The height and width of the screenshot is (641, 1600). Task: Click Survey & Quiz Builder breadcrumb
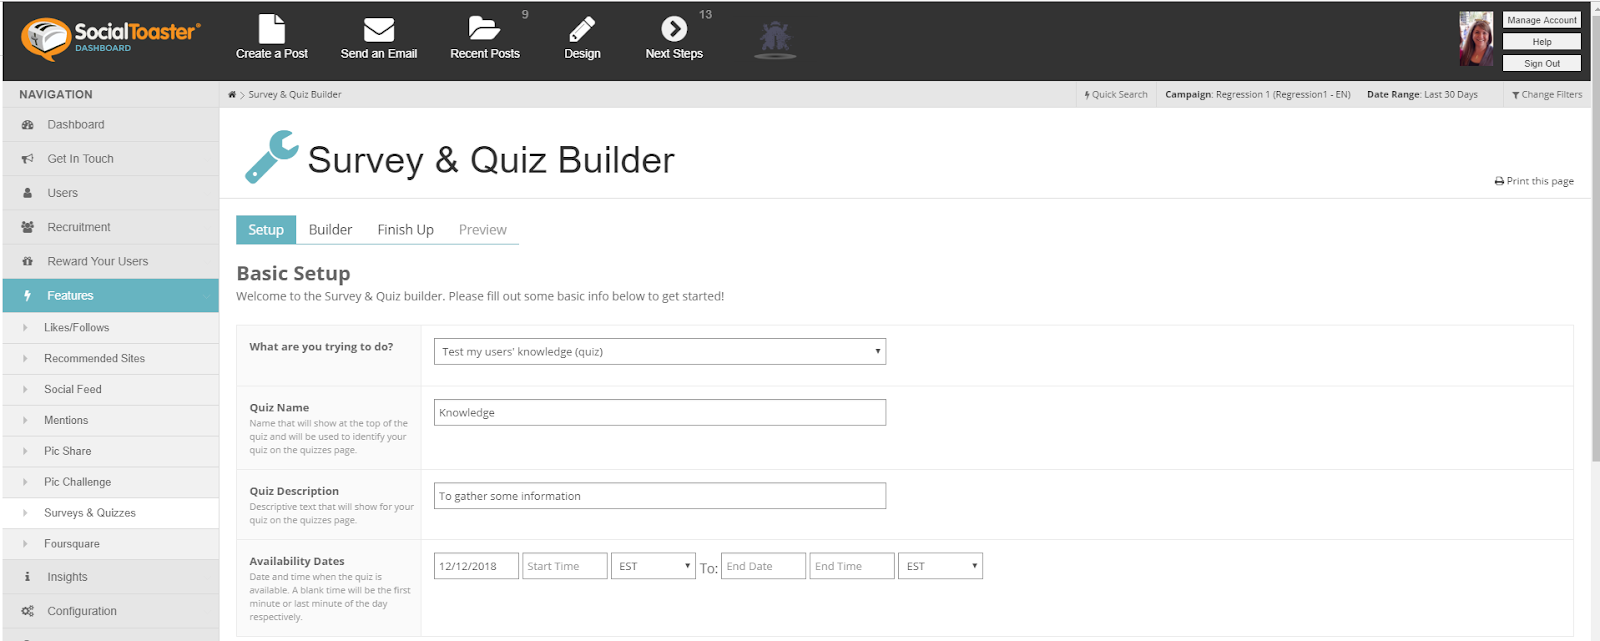[x=295, y=95]
